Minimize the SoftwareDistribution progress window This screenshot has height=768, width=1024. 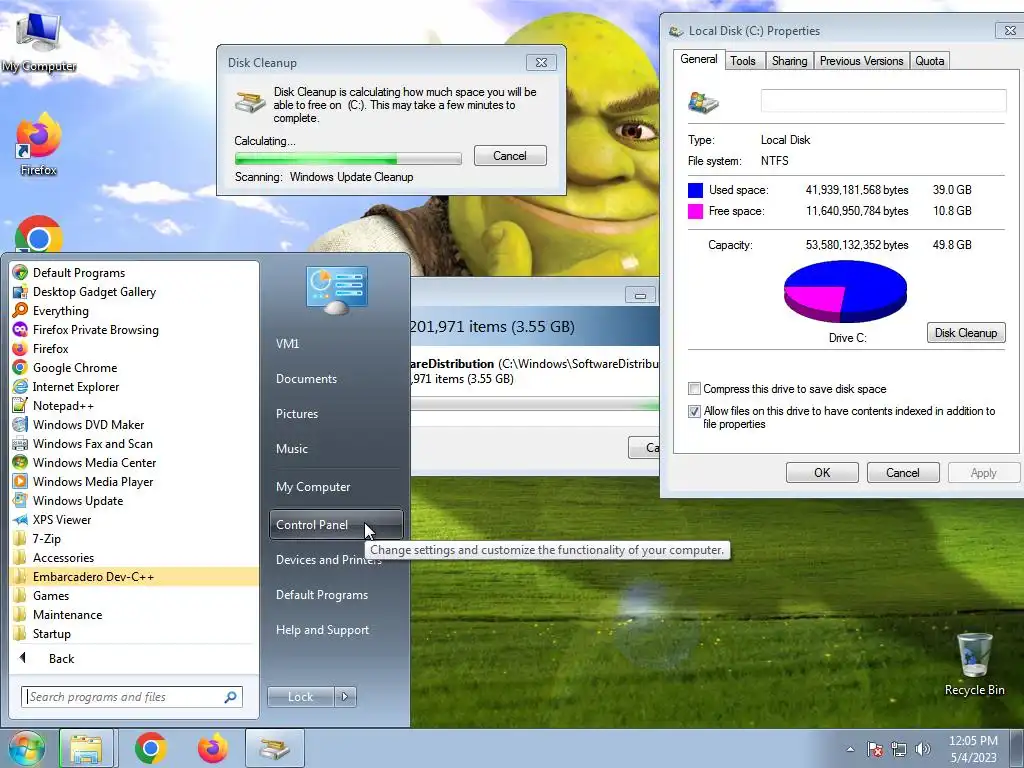(640, 295)
